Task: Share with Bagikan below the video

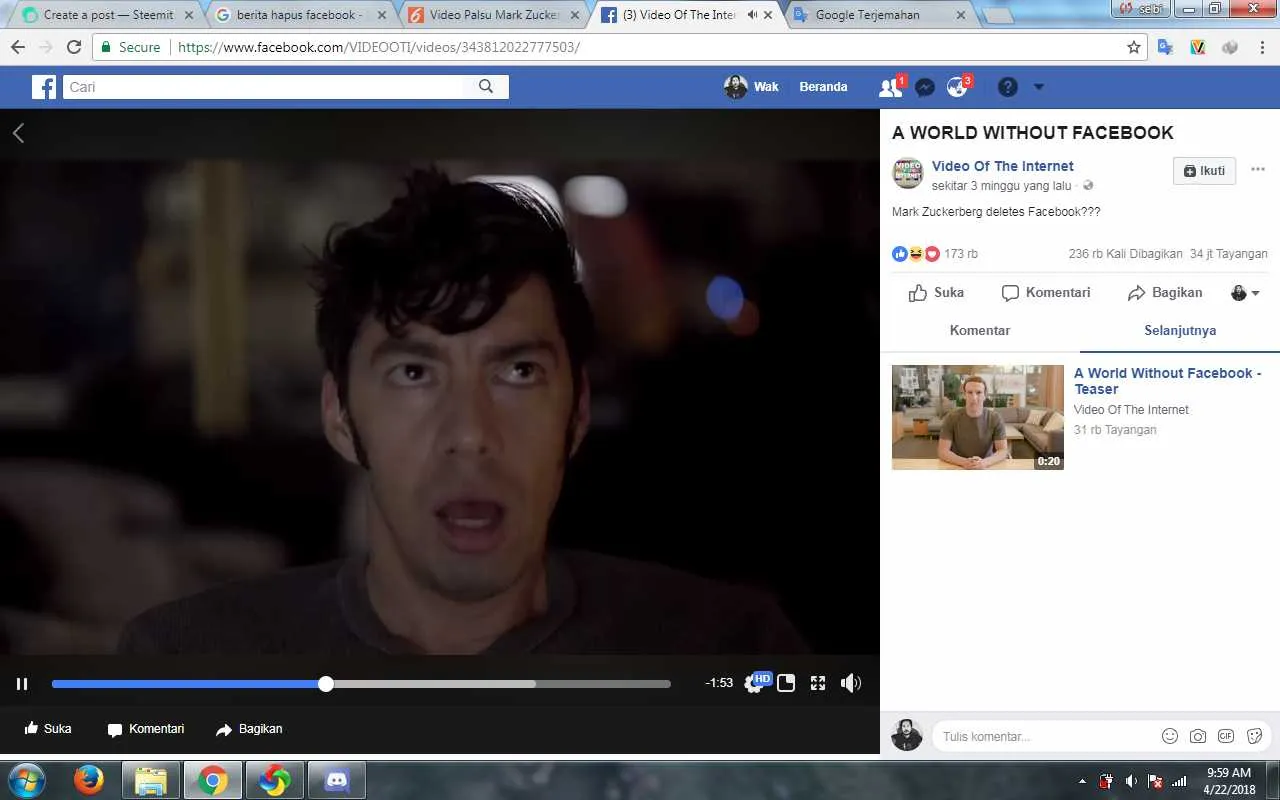Action: click(249, 729)
